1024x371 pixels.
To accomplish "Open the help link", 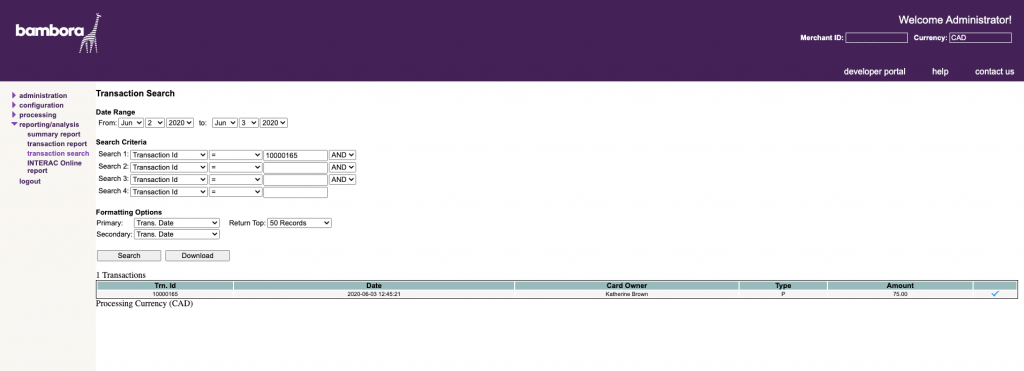I will (x=940, y=71).
